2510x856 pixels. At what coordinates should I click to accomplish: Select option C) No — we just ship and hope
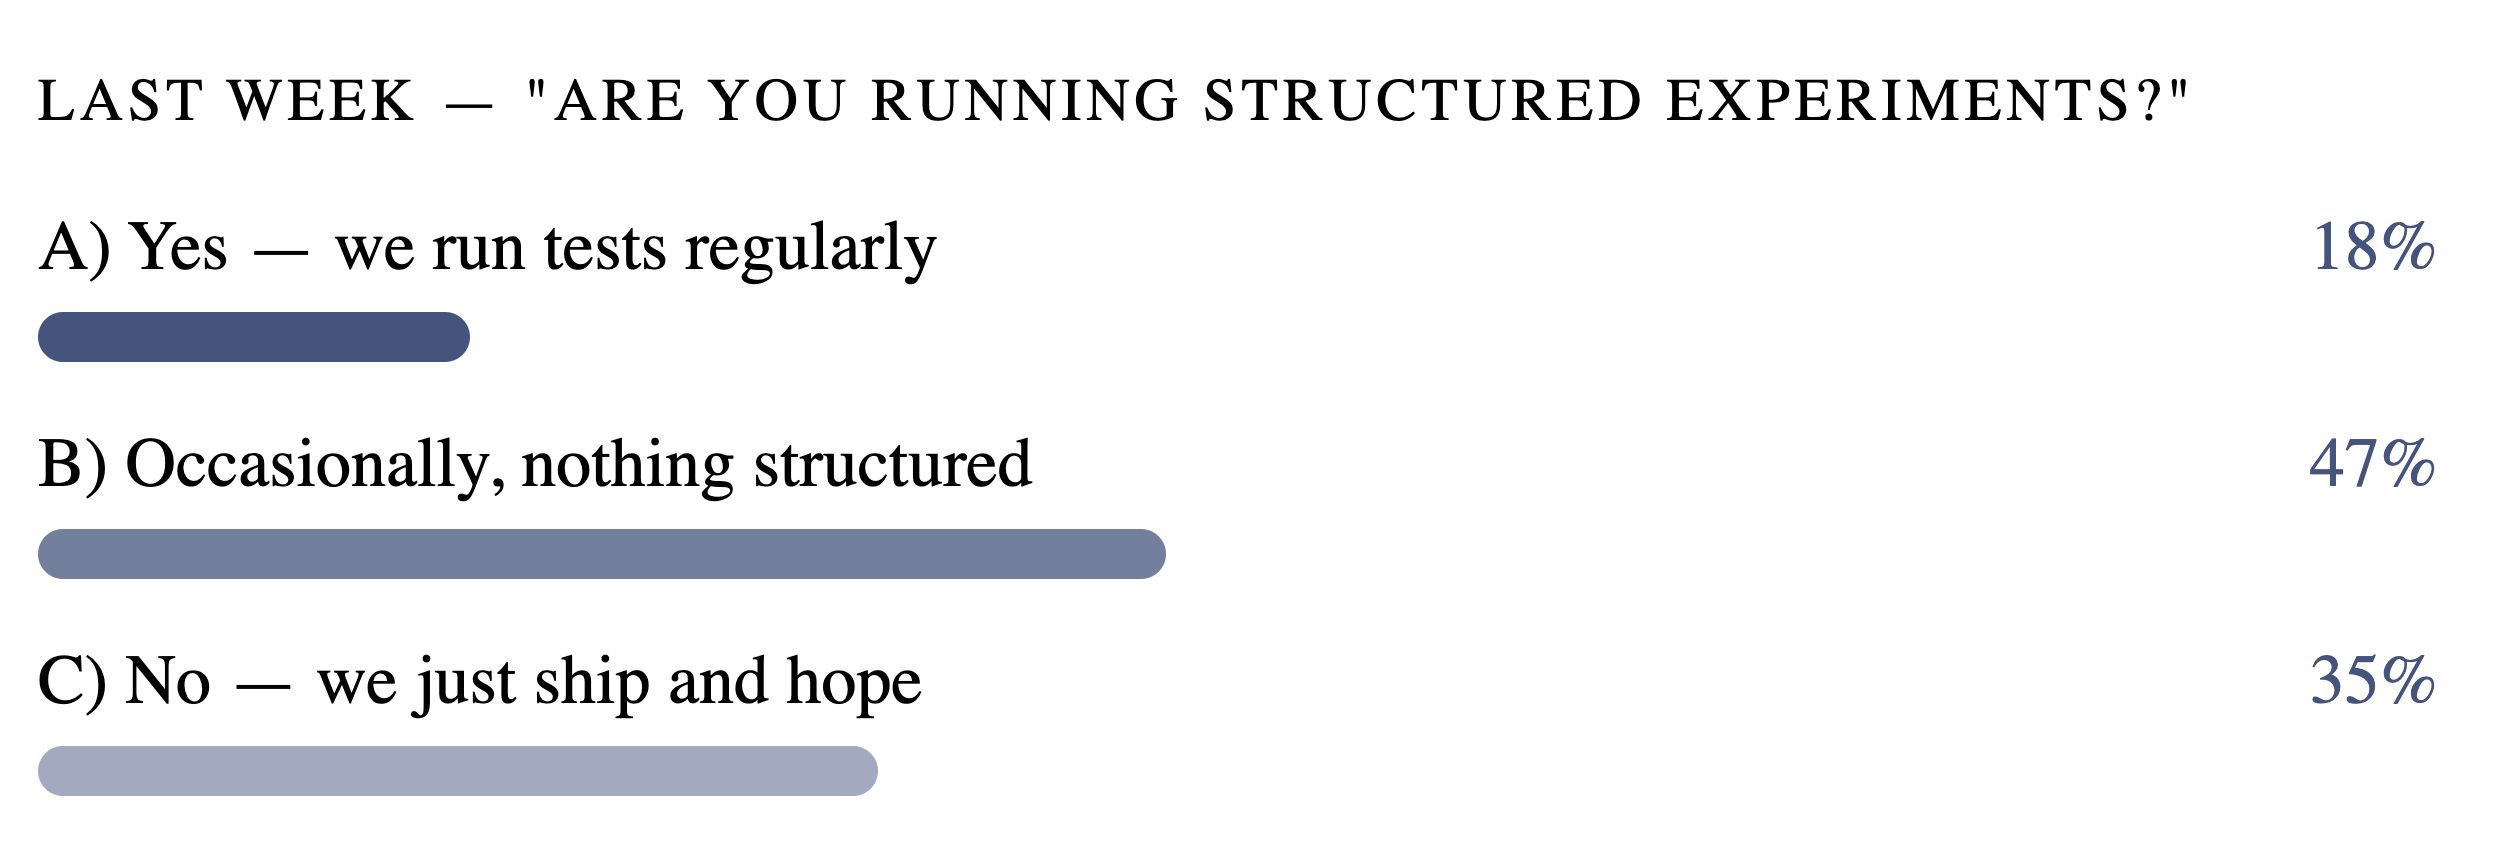tap(480, 682)
